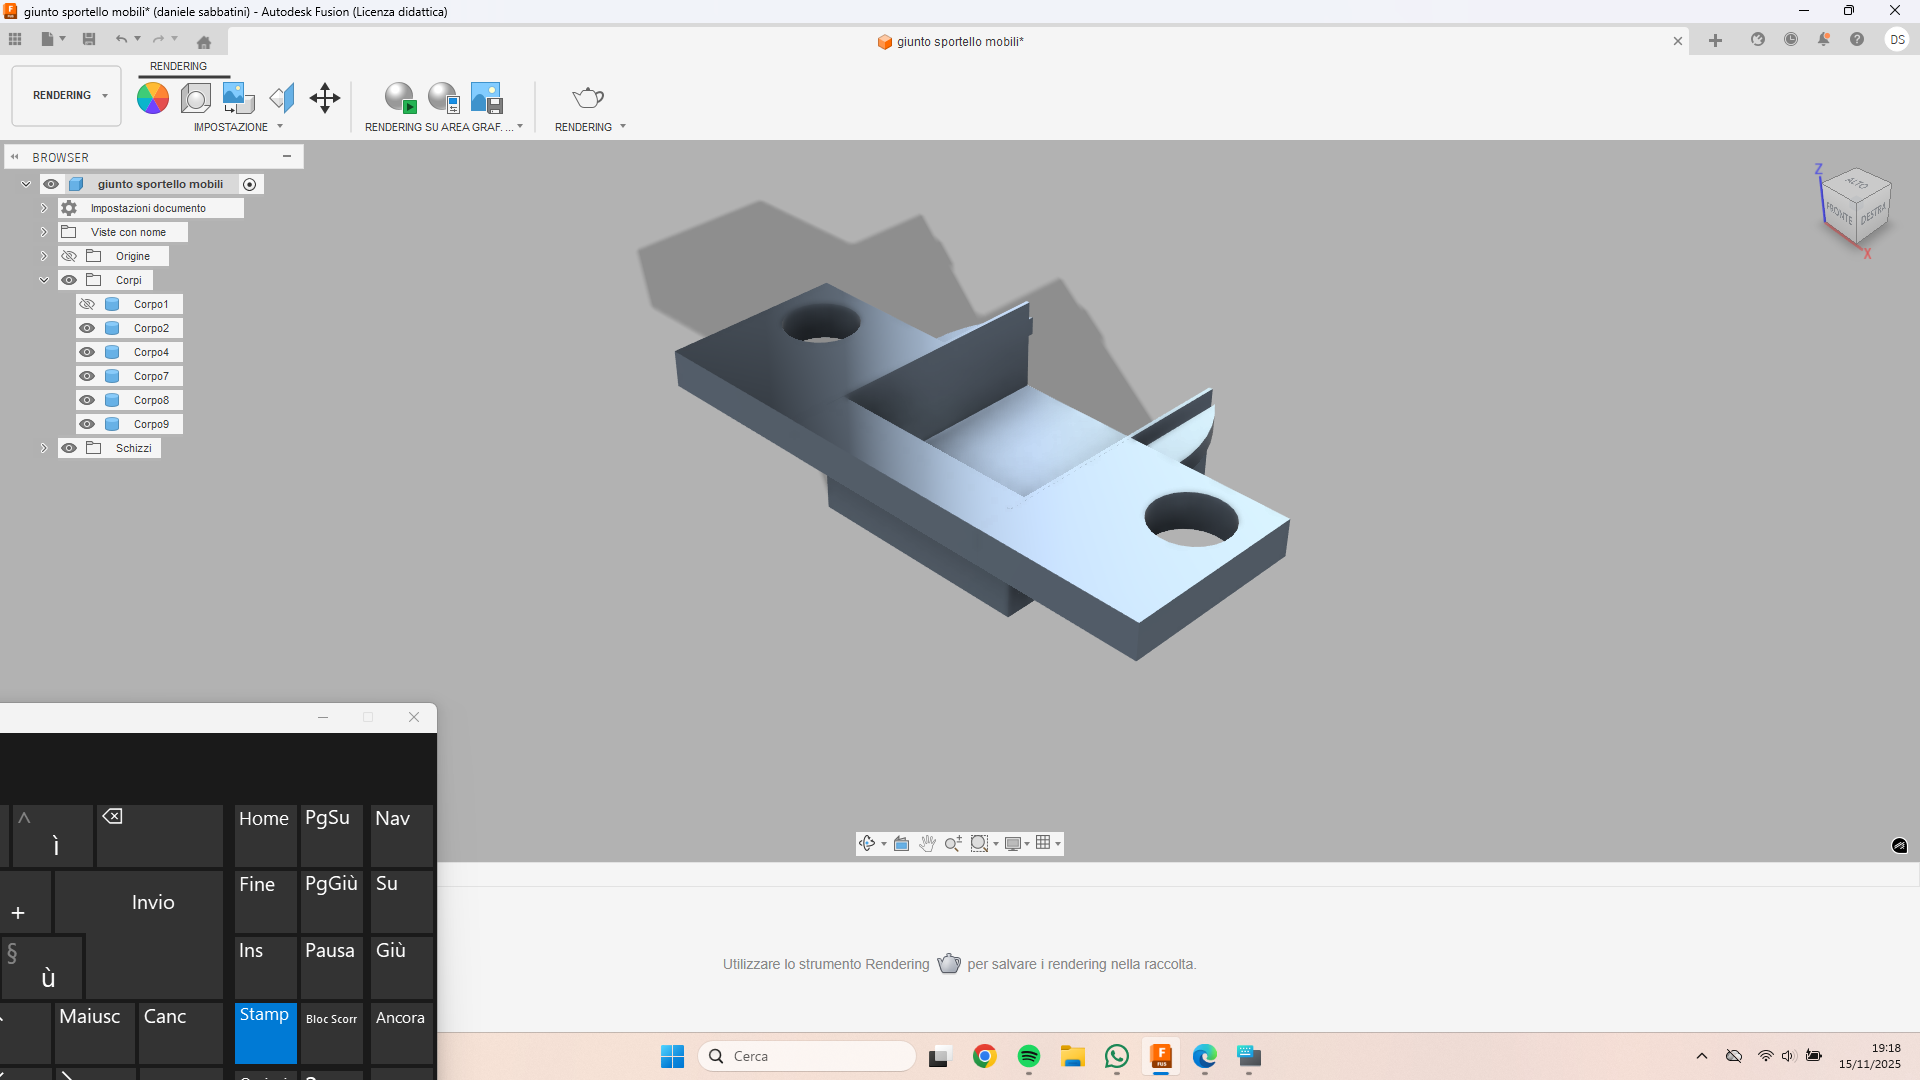
Task: Select the Zoom magnifier in the navigation bar
Action: point(952,843)
